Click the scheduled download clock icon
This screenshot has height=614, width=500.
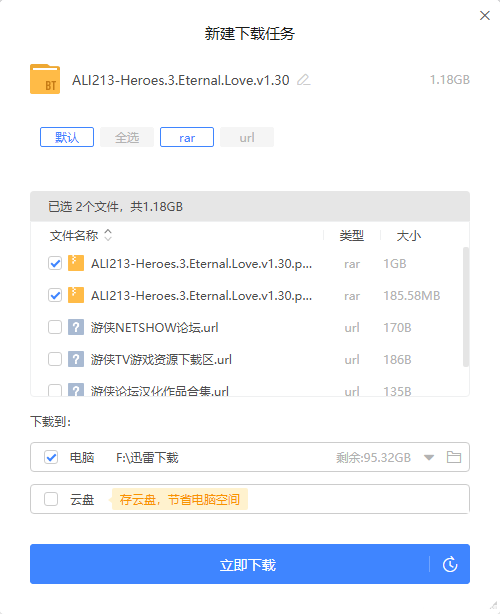(x=450, y=564)
